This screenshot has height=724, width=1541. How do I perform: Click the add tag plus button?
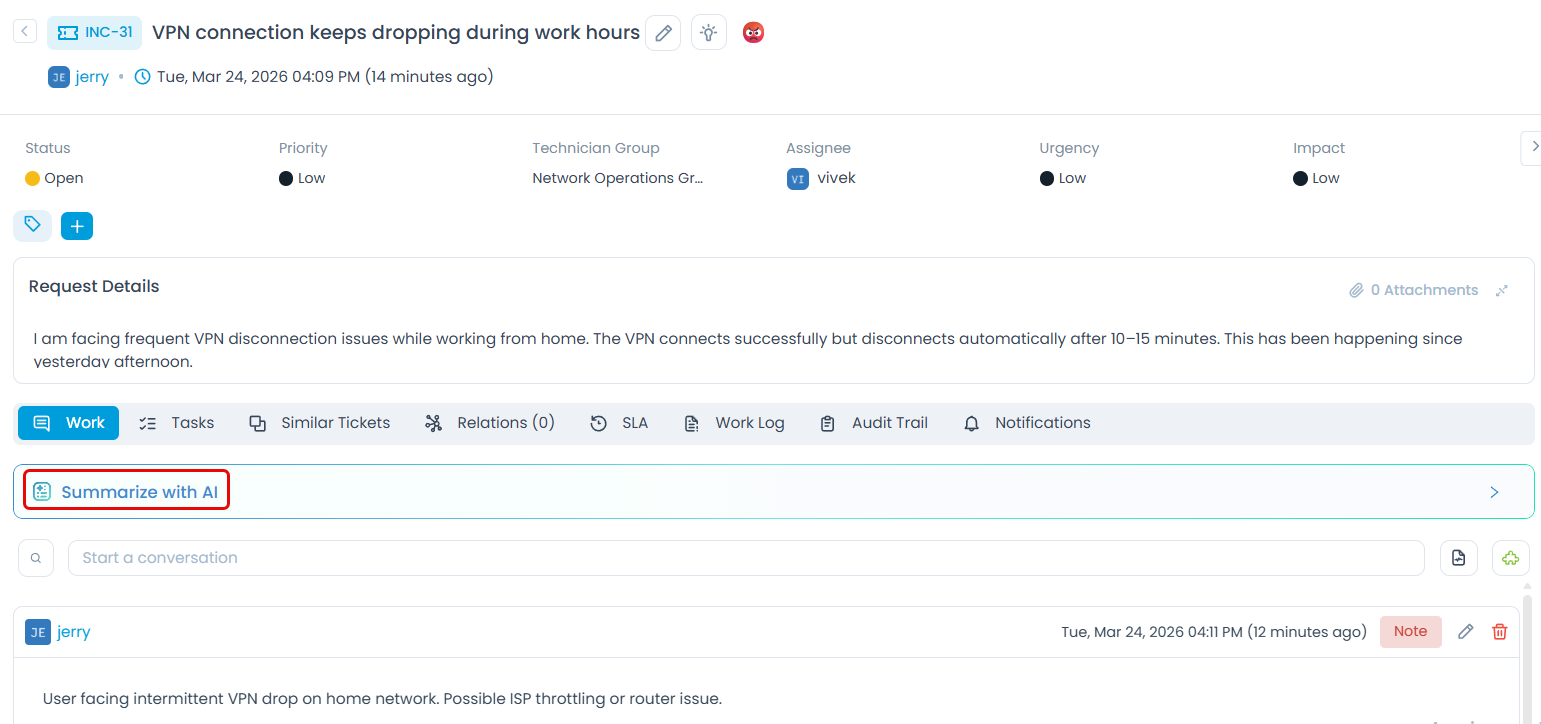(x=77, y=226)
